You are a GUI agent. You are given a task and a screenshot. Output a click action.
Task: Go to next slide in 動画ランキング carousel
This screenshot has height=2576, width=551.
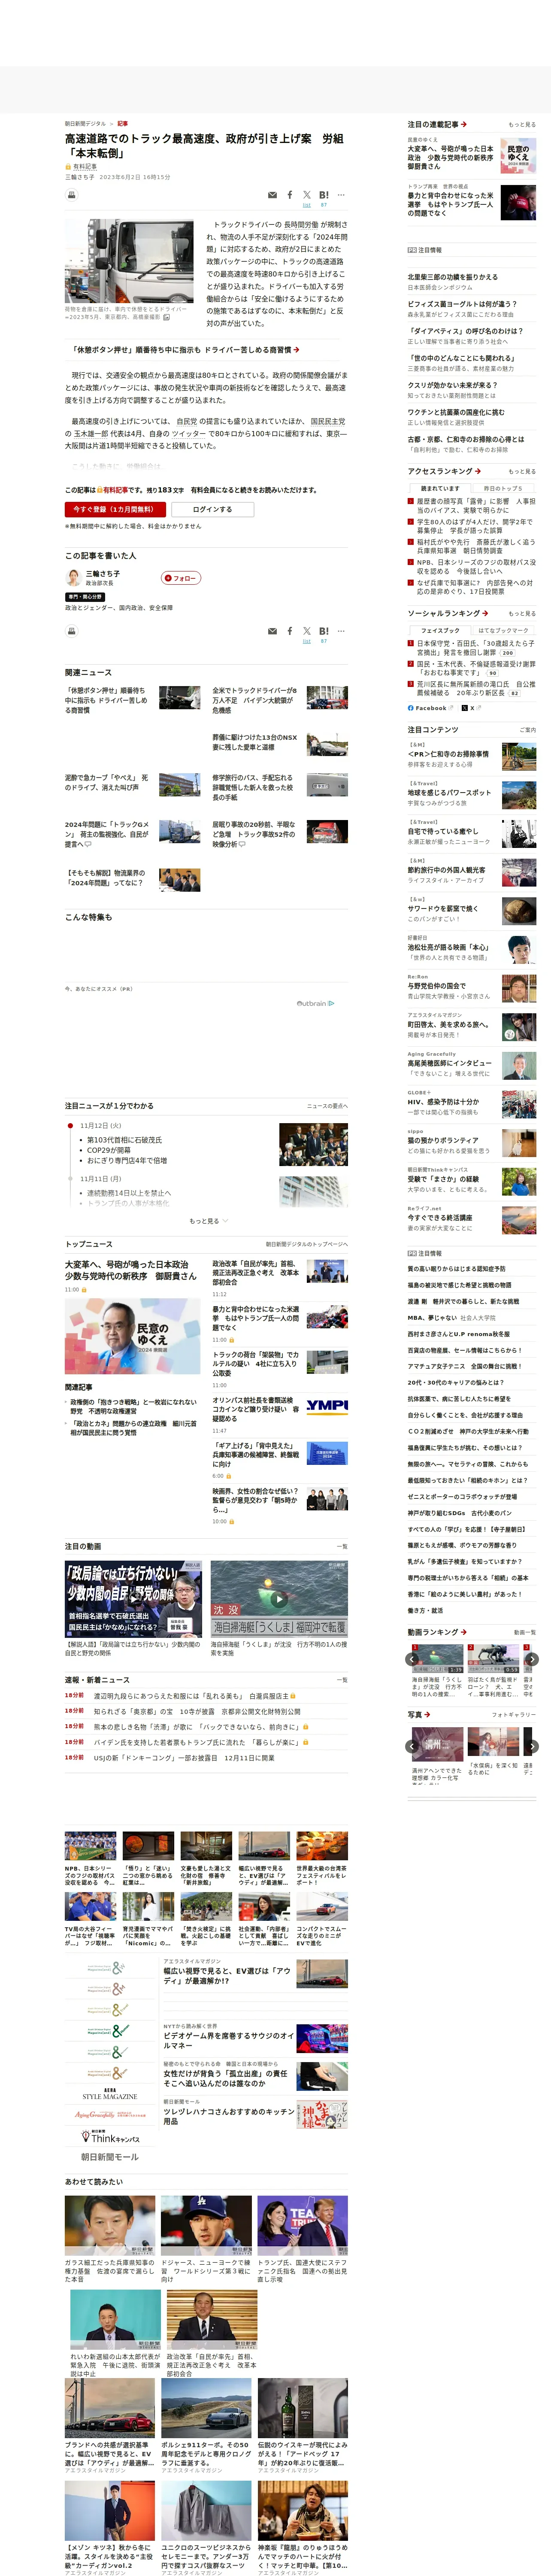pos(532,1659)
